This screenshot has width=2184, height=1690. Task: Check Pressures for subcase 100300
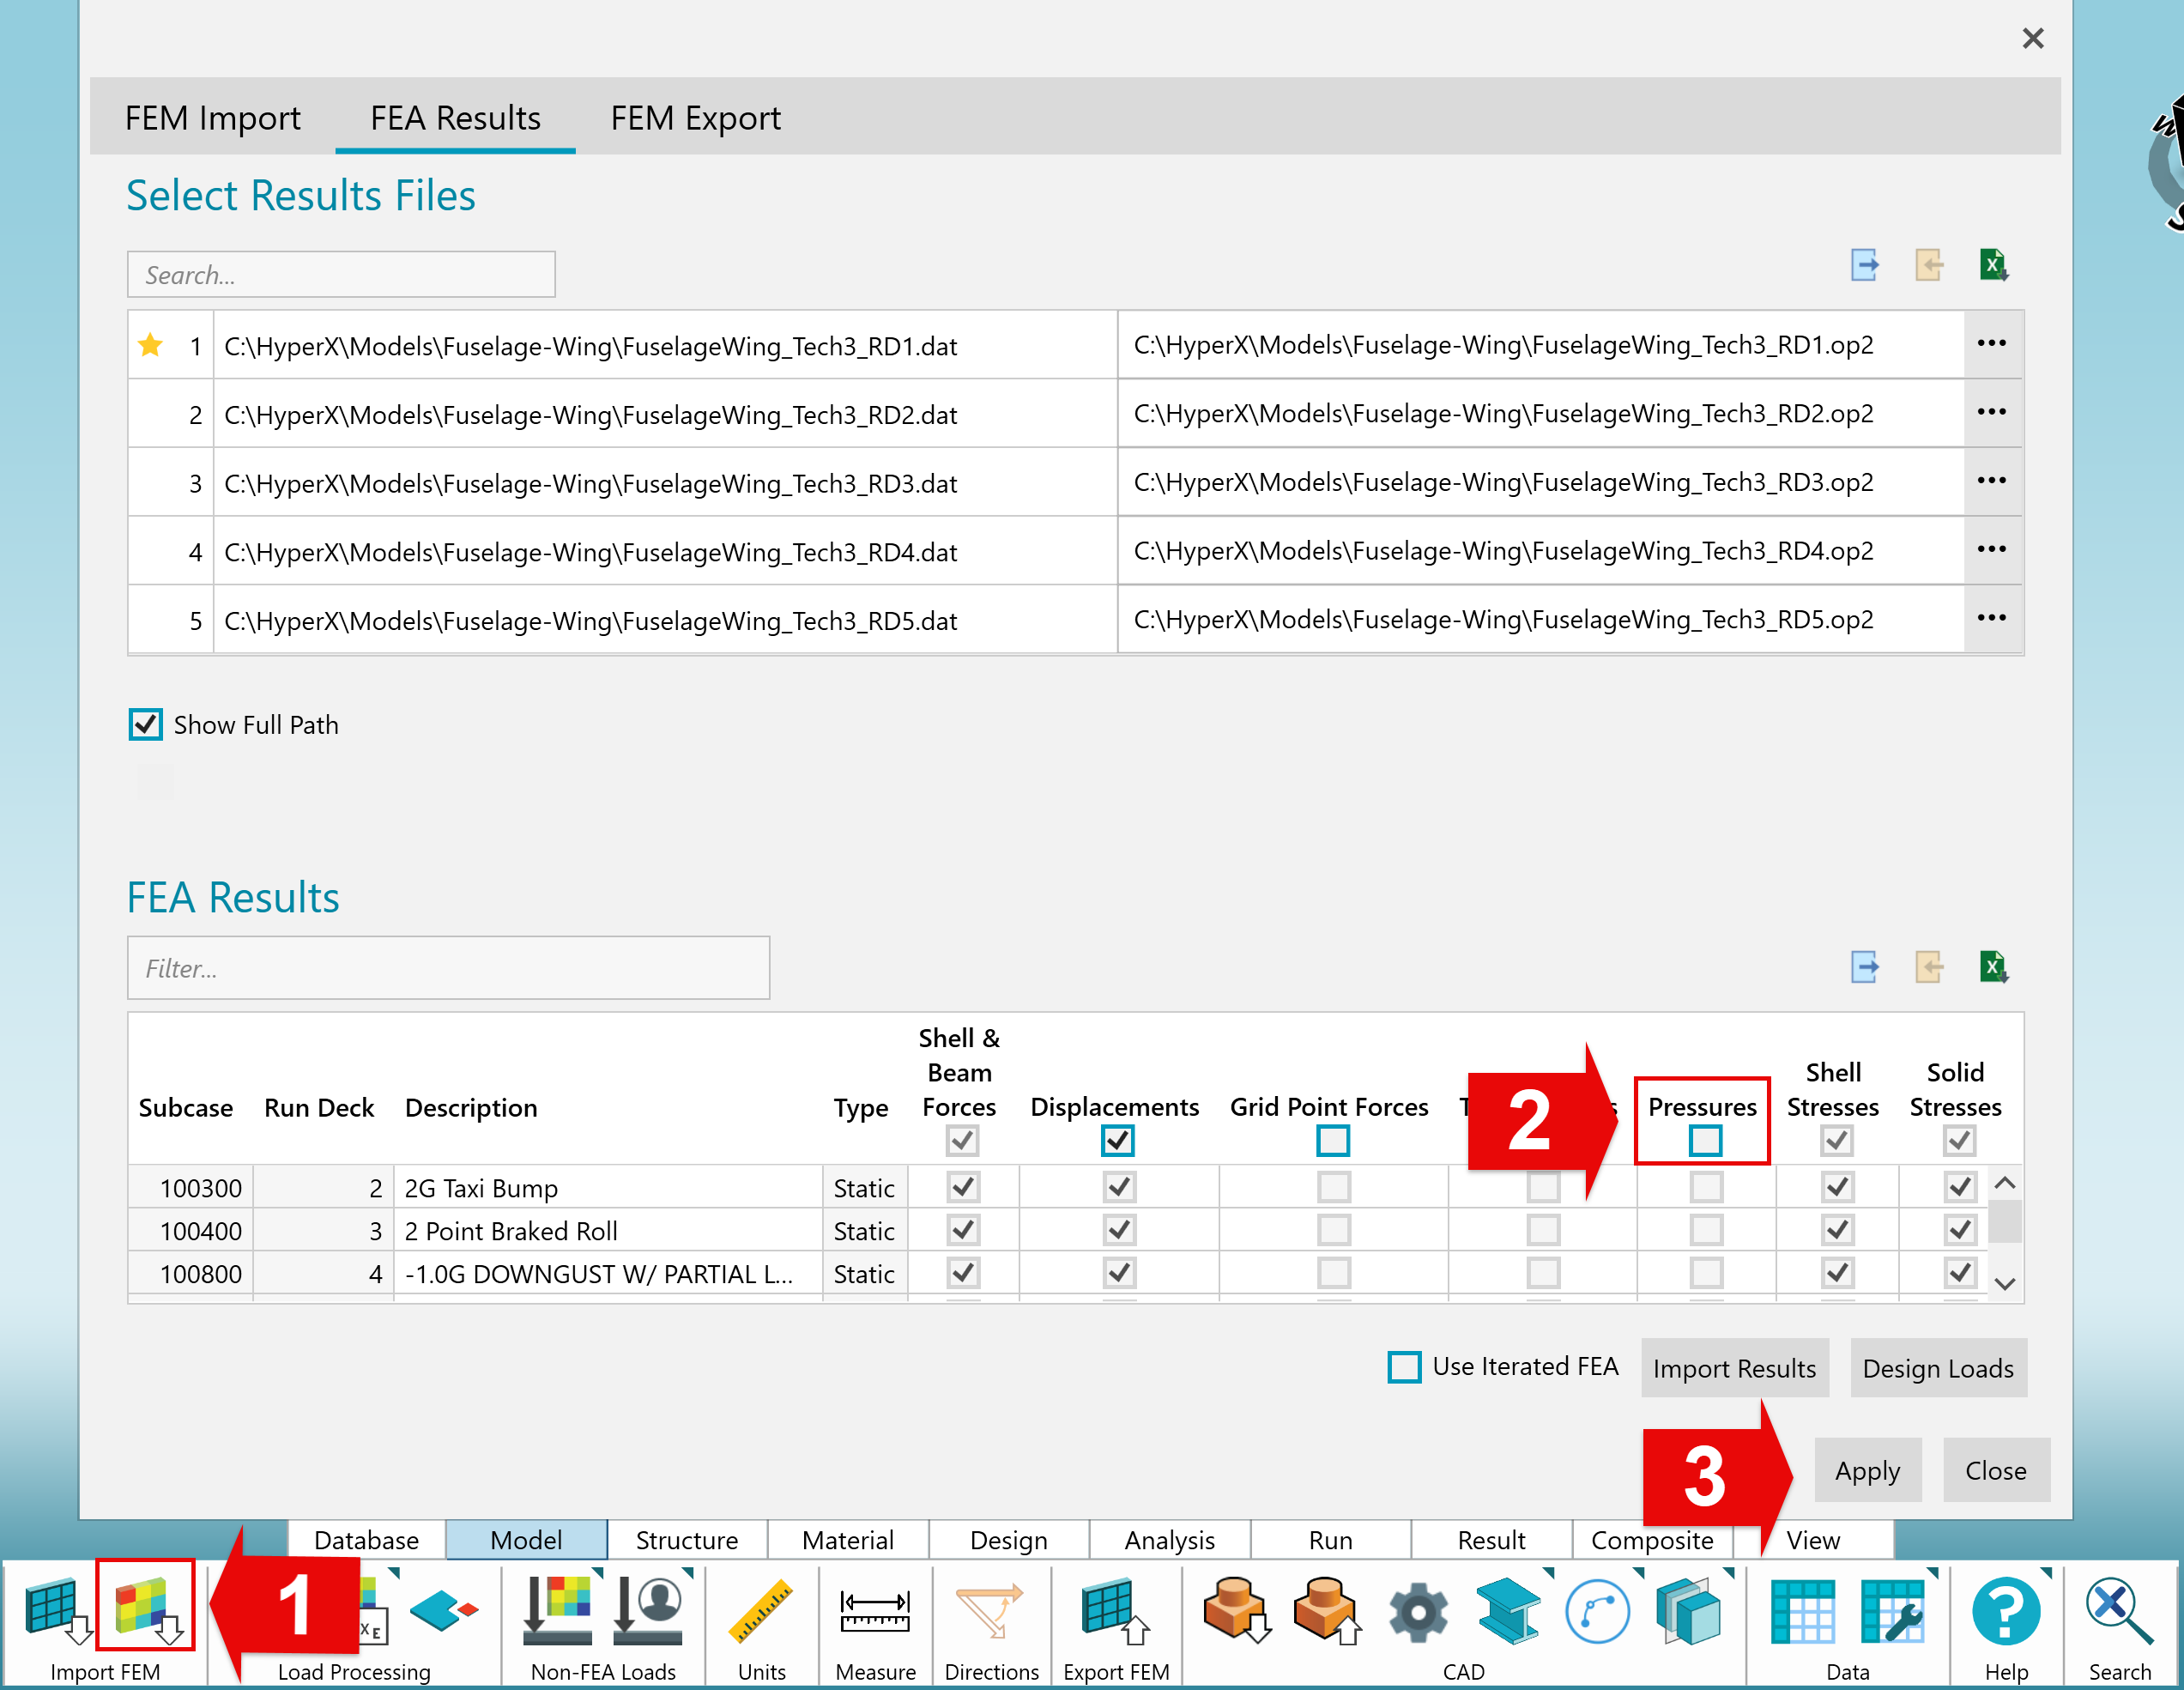point(1706,1187)
